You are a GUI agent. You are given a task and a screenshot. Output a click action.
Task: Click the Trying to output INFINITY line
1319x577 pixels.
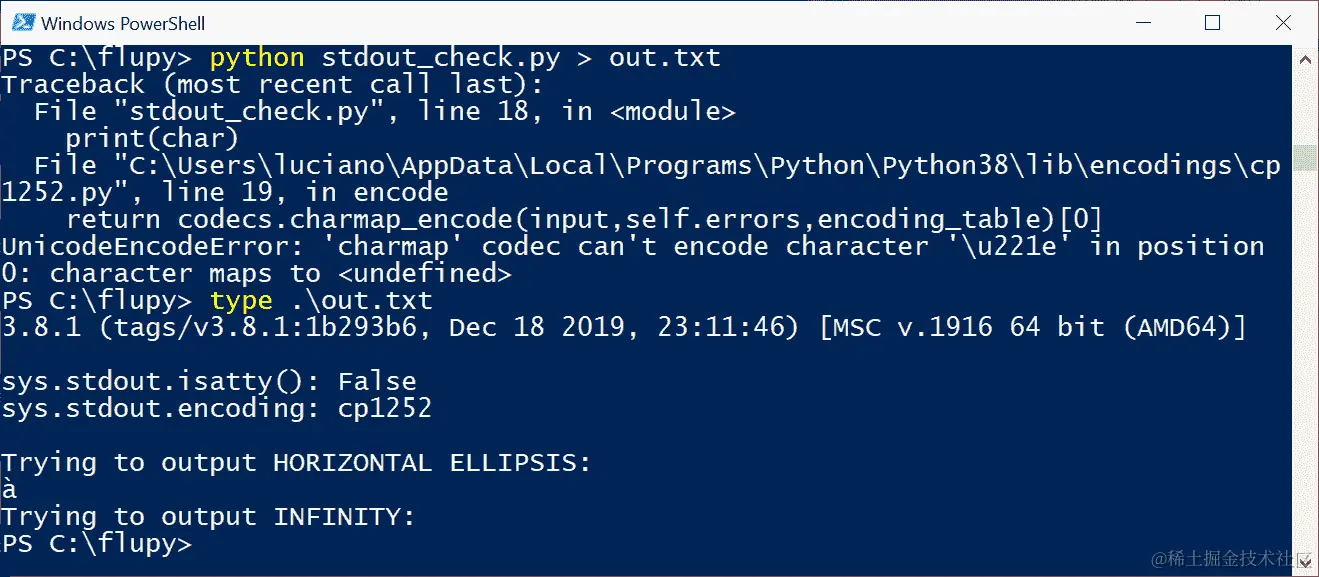(x=208, y=516)
